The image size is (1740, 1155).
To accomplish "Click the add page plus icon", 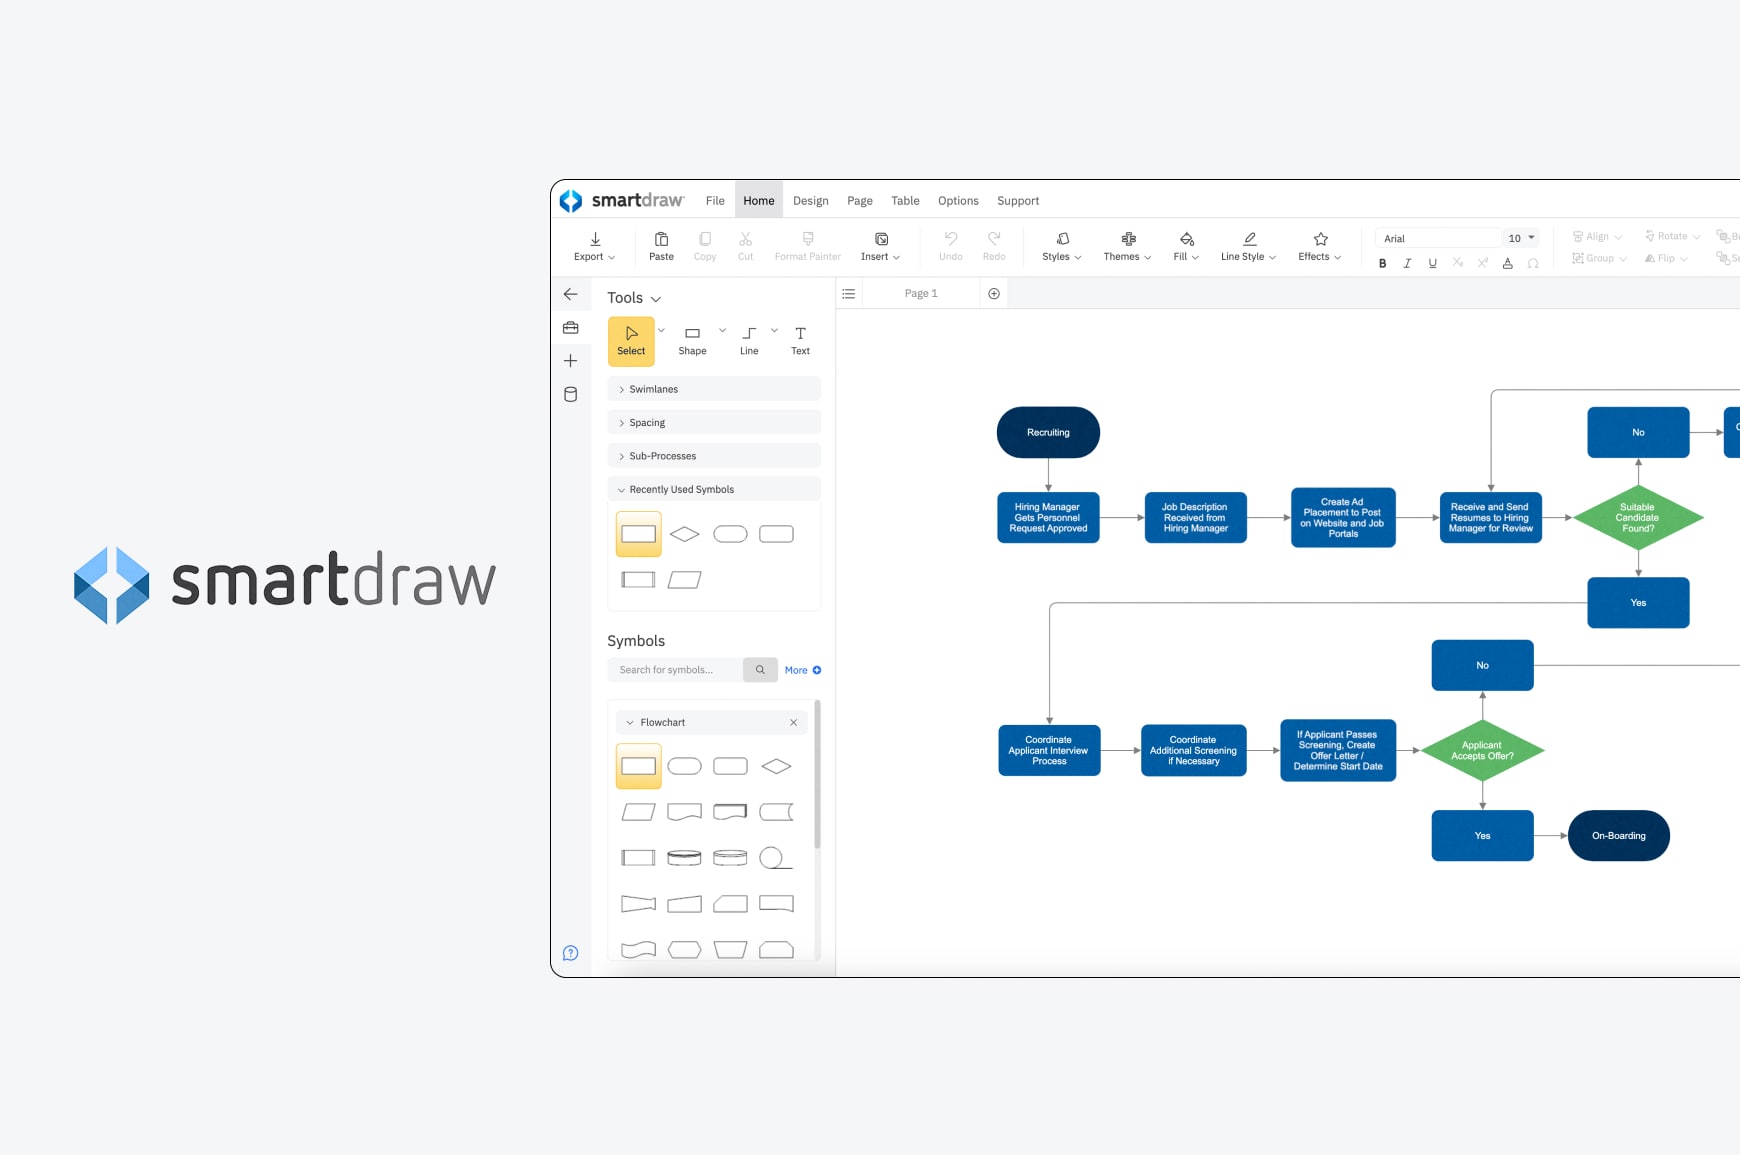I will pos(994,294).
